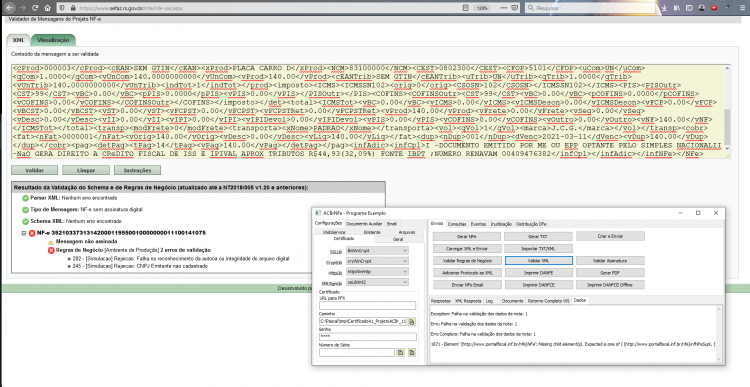
Task: Open the downloads arrow icon
Action: coord(664,8)
